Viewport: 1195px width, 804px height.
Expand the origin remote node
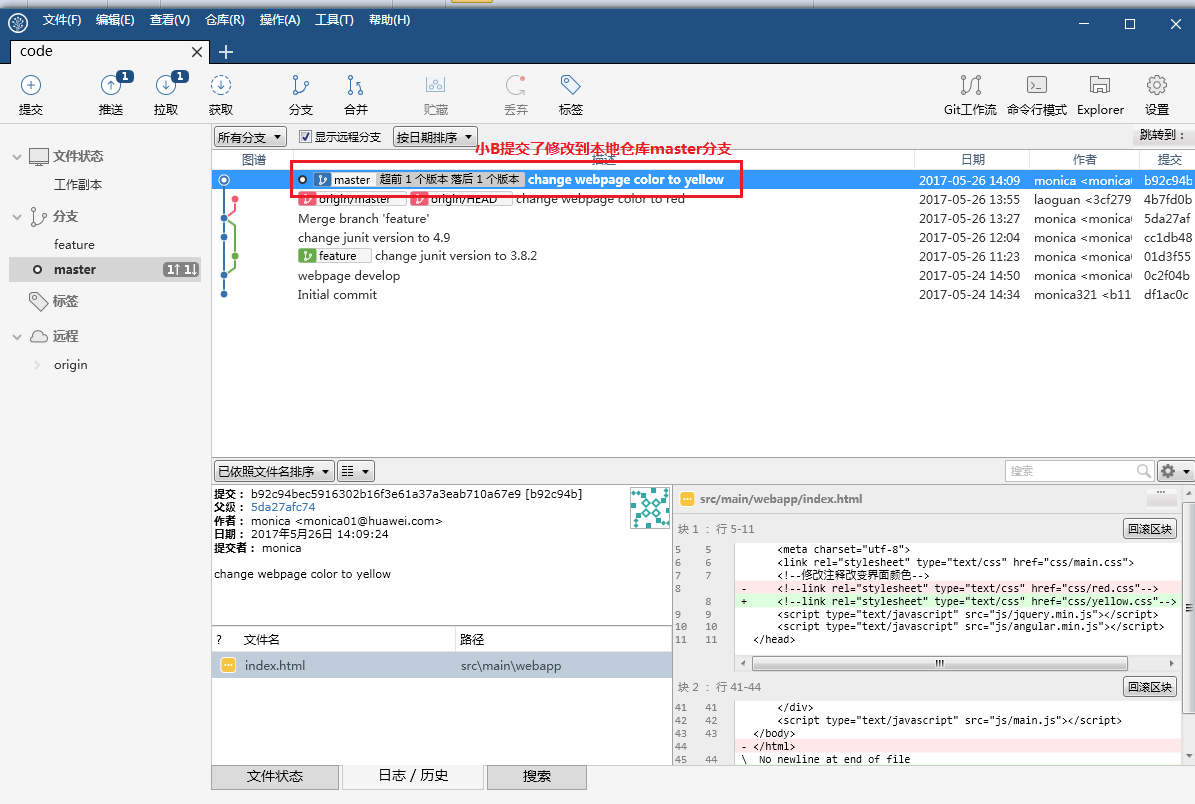coord(37,365)
